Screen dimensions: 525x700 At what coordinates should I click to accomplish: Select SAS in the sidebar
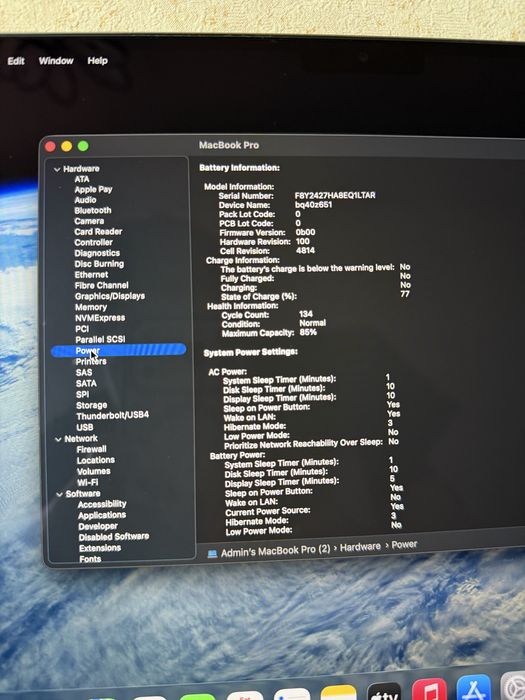[84, 372]
